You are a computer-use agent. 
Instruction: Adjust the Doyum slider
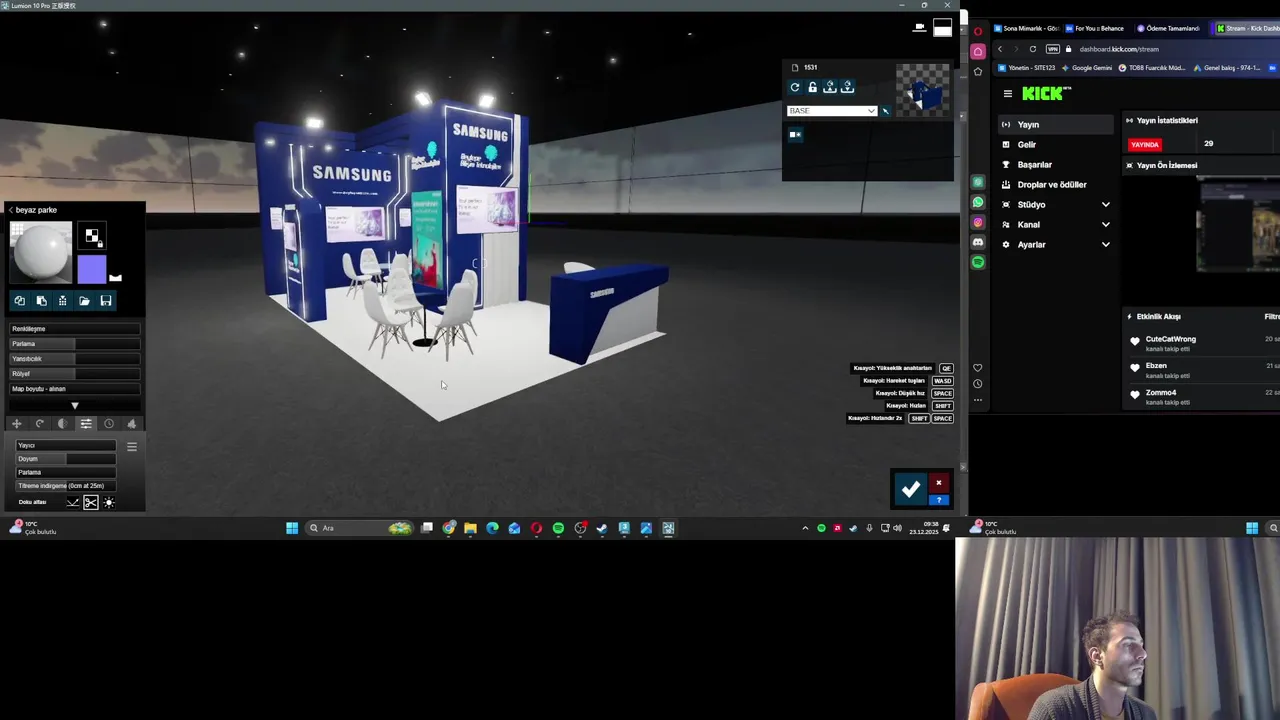pyautogui.click(x=66, y=458)
